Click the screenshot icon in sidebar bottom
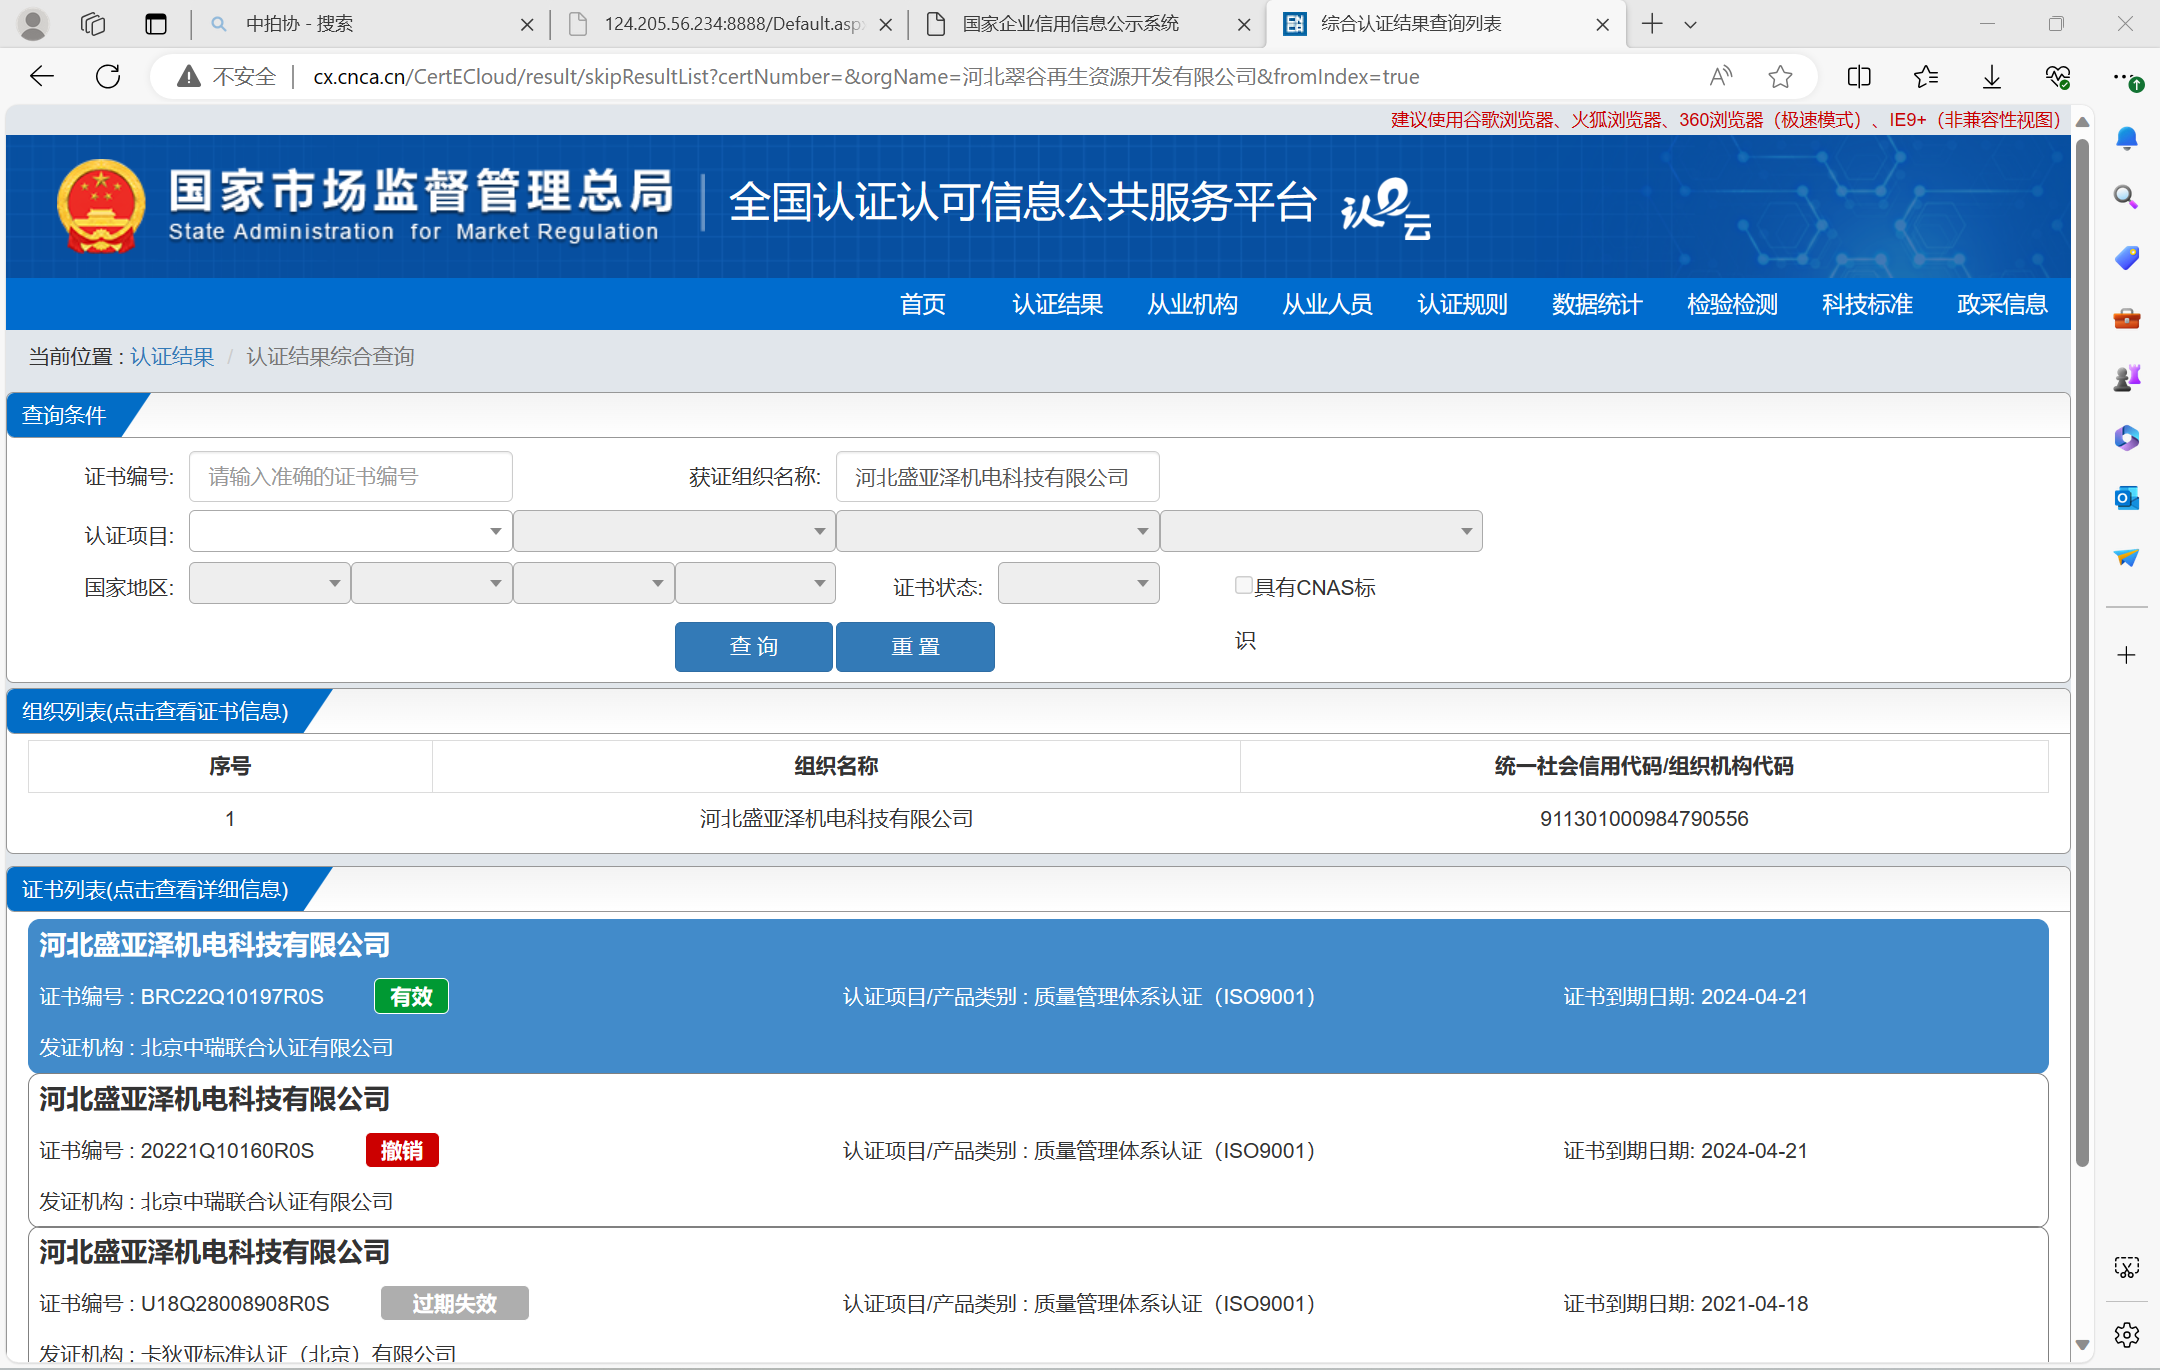This screenshot has width=2160, height=1370. pyautogui.click(x=2127, y=1268)
